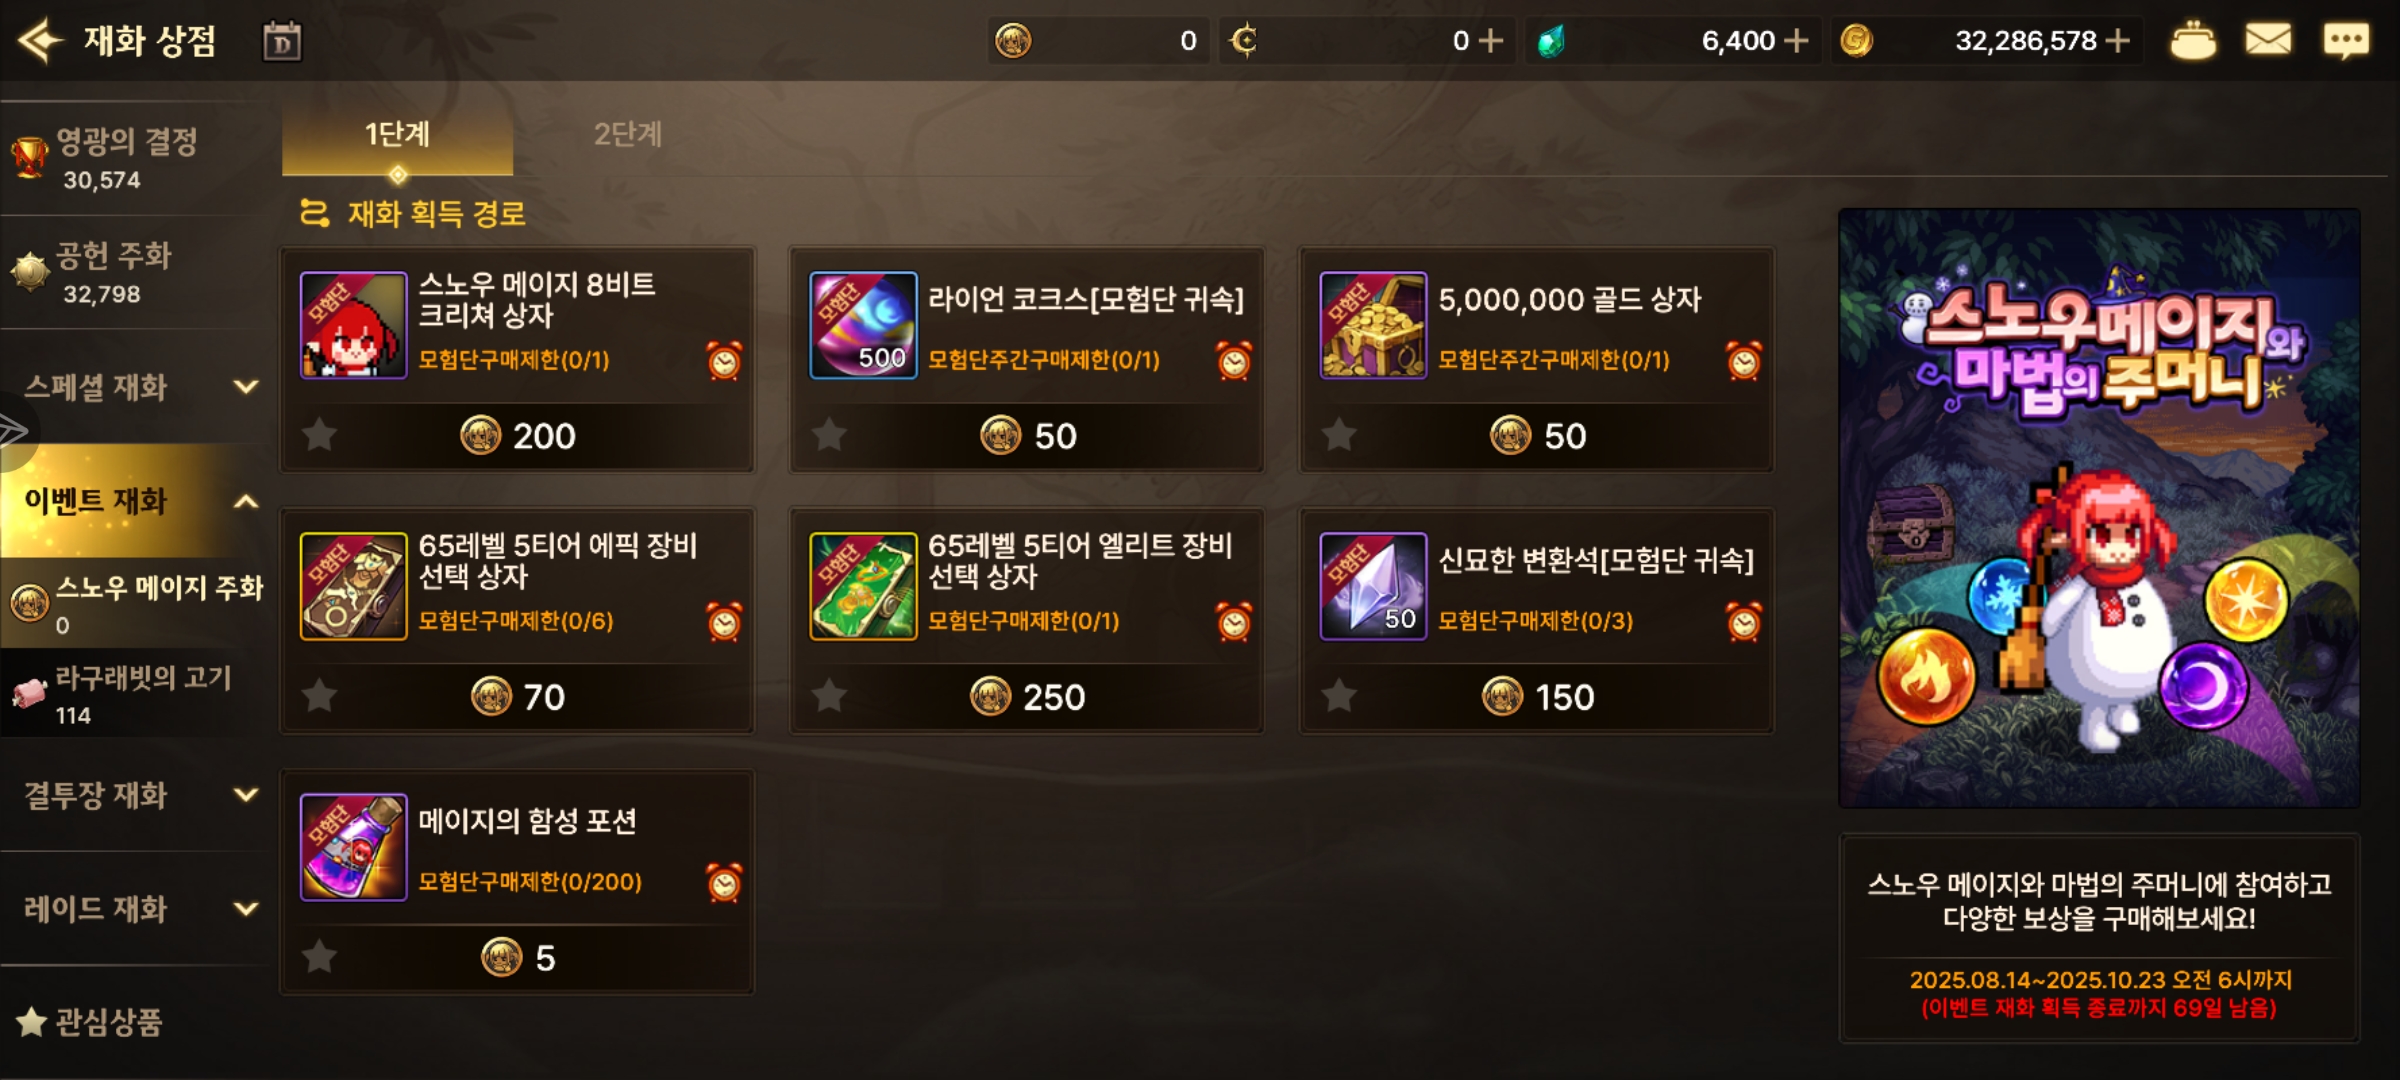Buy 65레벨 5티어 엘리트 장비 for 250
Screen dimensions: 2400x1080
coord(1027,696)
